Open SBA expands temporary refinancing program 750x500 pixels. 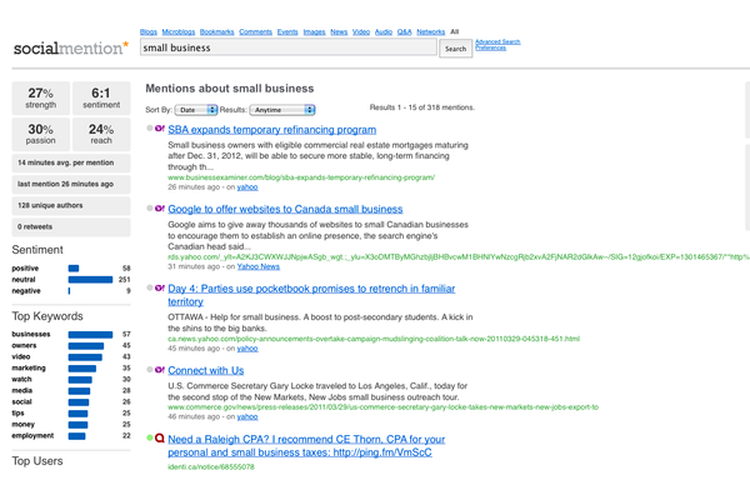click(272, 130)
